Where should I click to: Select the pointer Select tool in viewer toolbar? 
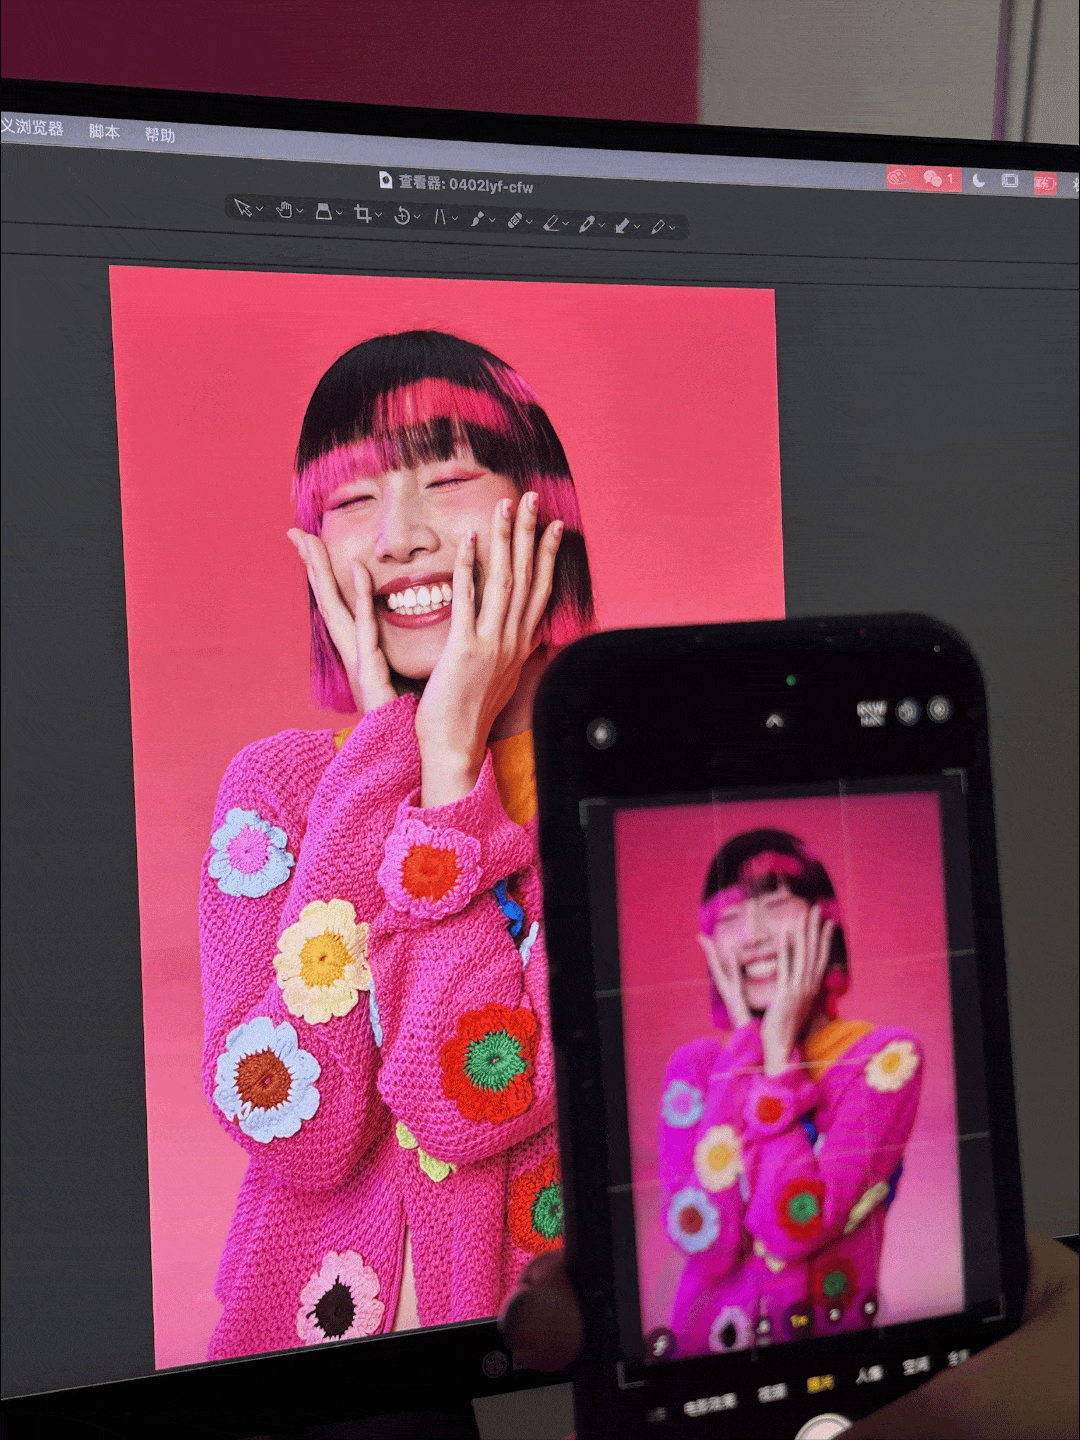[x=242, y=207]
